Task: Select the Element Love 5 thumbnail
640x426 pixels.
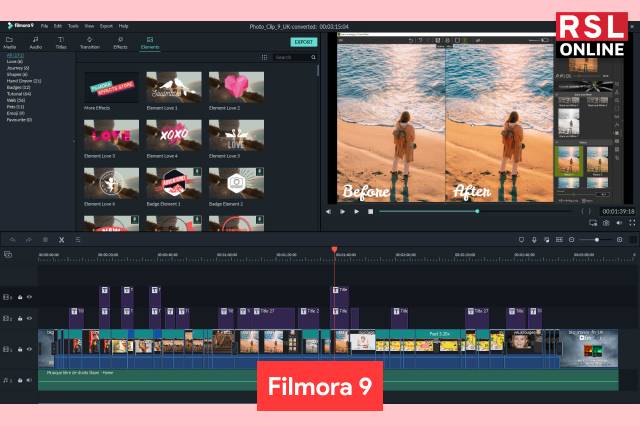Action: click(x=236, y=135)
